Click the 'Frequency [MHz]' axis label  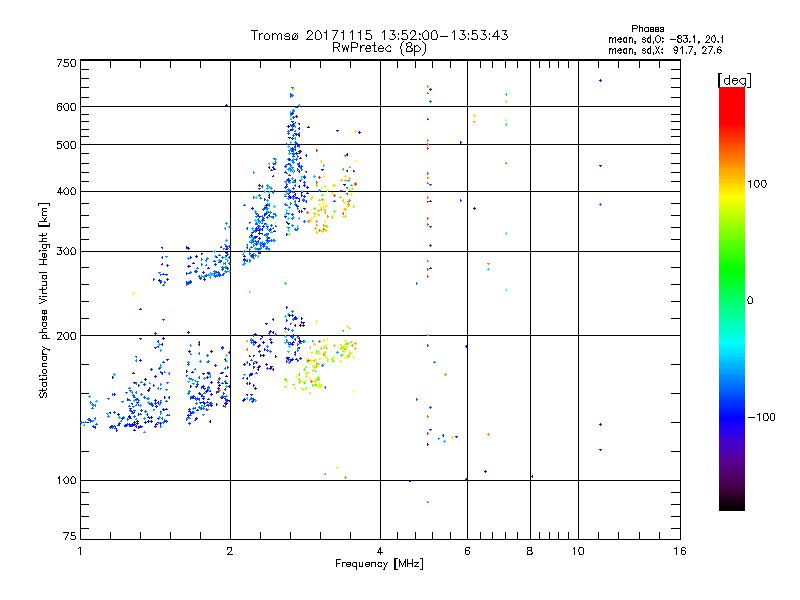[379, 564]
